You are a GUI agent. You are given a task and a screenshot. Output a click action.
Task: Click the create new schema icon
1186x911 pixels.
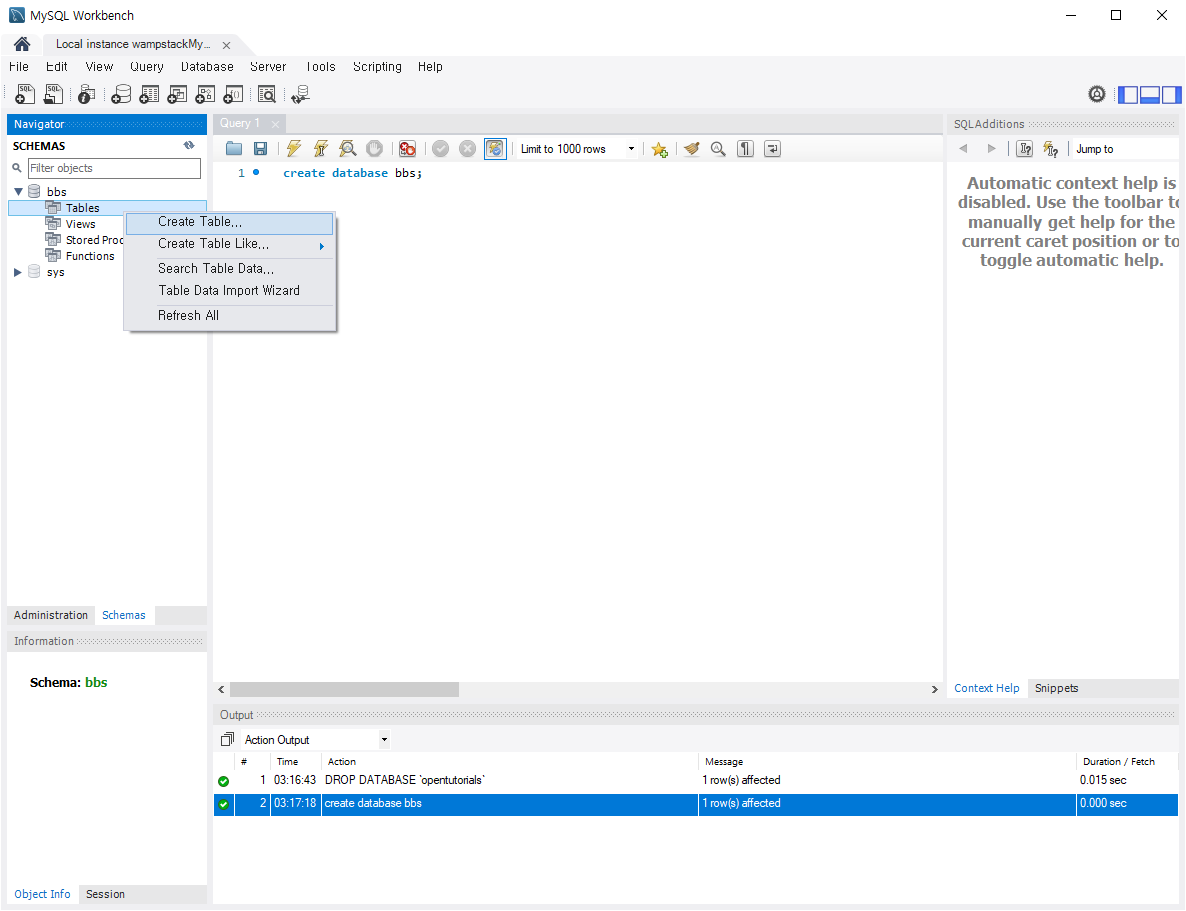[121, 94]
